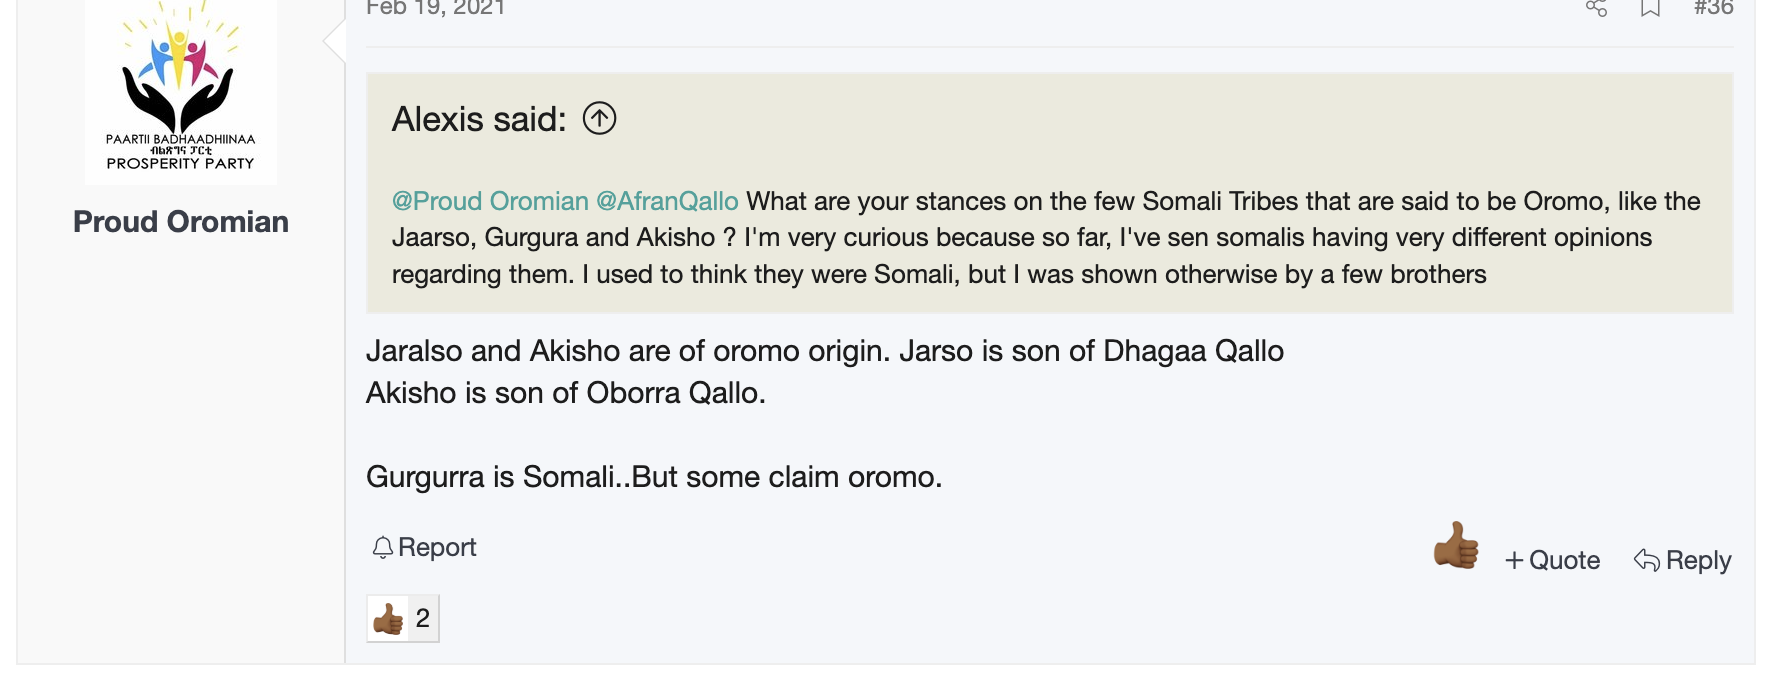
Task: Add this post to multi-quote with +Quote
Action: [x=1553, y=560]
